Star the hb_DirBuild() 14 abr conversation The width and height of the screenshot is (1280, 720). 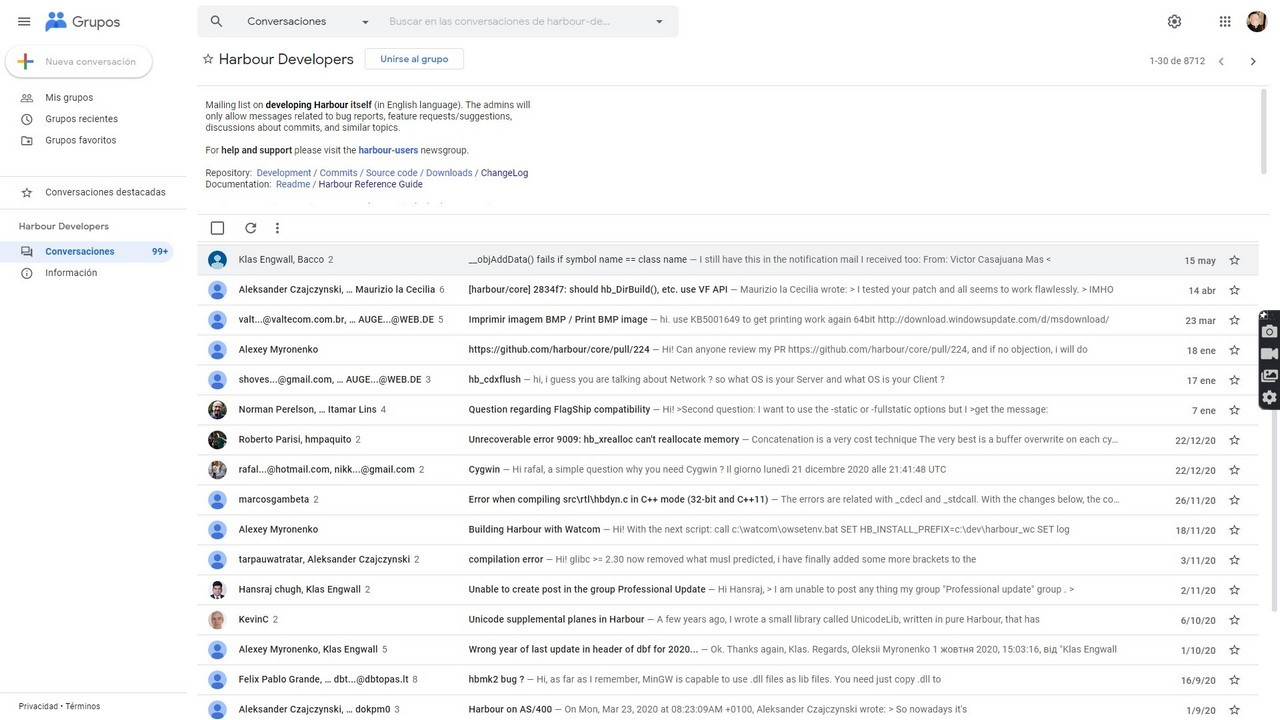[1234, 290]
